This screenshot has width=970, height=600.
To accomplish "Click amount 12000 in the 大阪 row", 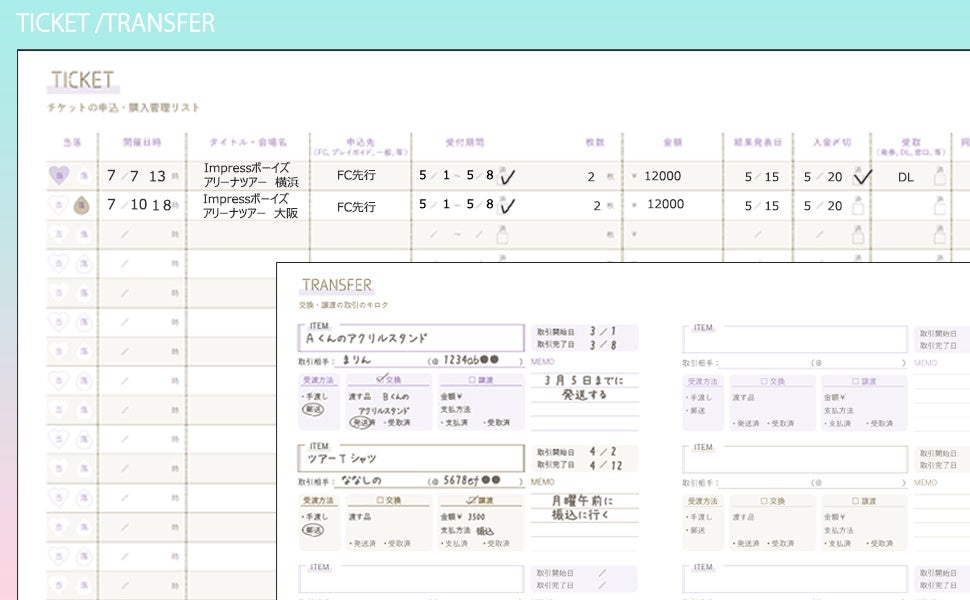I will pyautogui.click(x=666, y=204).
